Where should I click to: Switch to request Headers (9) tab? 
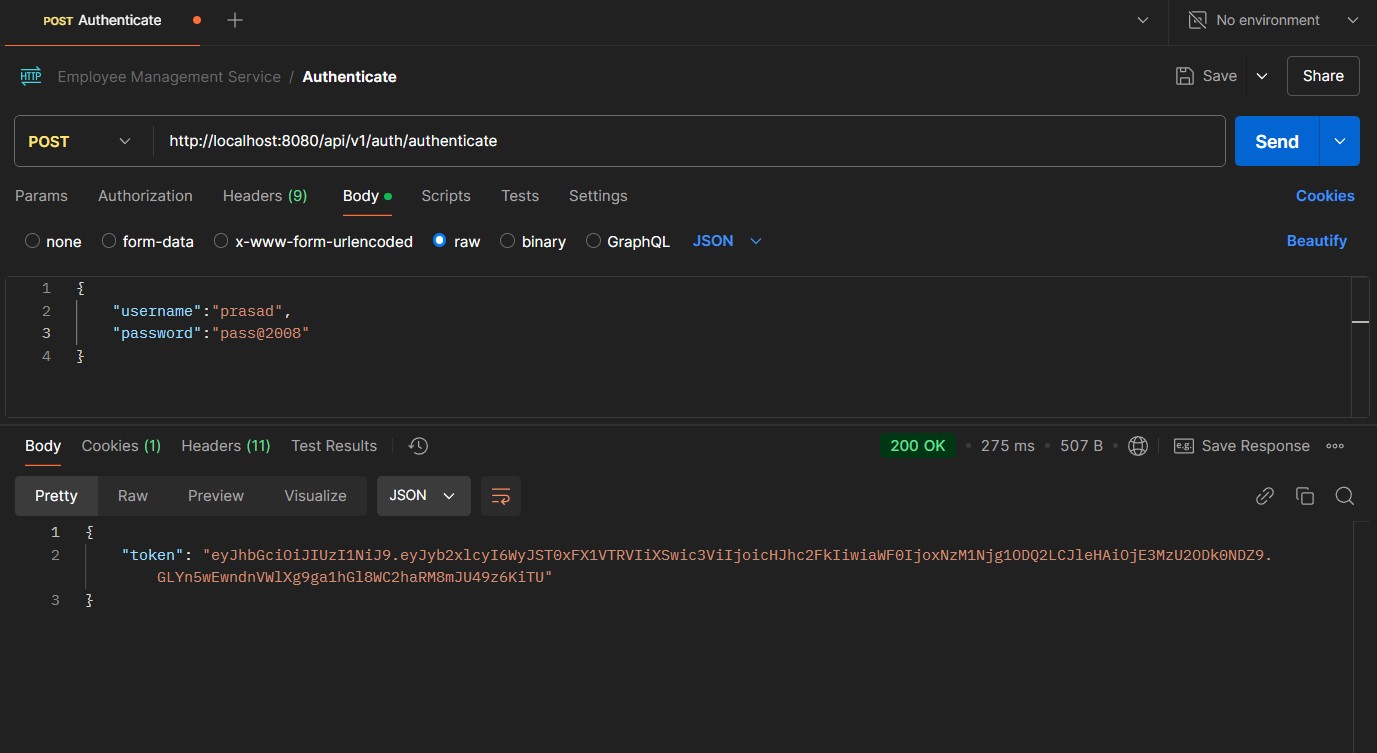click(x=265, y=196)
